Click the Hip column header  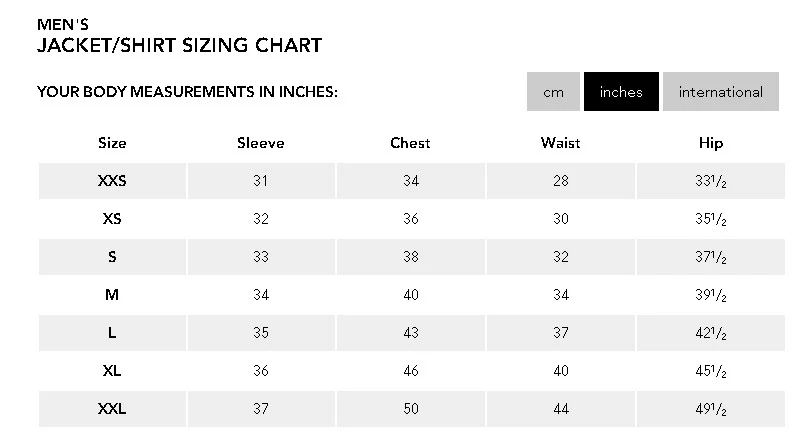pyautogui.click(x=711, y=143)
